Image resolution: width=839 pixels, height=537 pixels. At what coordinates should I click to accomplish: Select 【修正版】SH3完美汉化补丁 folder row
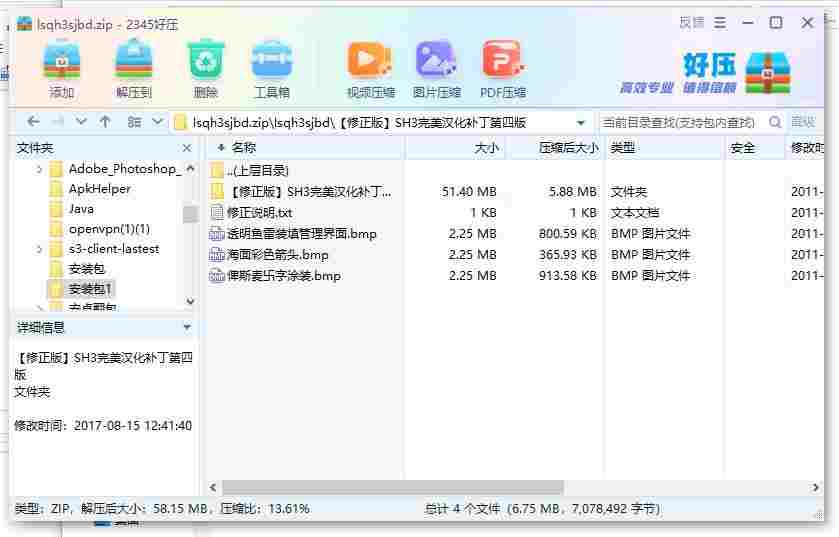(515, 191)
